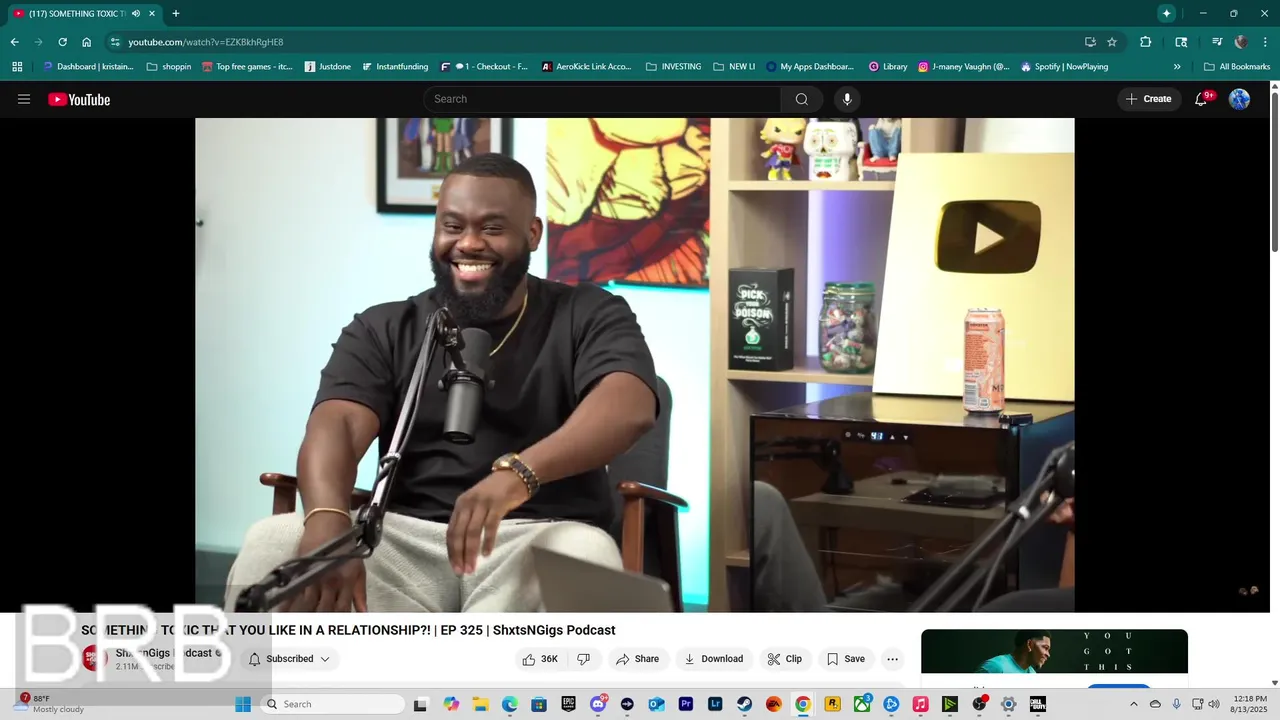Image resolution: width=1280 pixels, height=720 pixels.
Task: Open the Windows Start menu
Action: 243,704
